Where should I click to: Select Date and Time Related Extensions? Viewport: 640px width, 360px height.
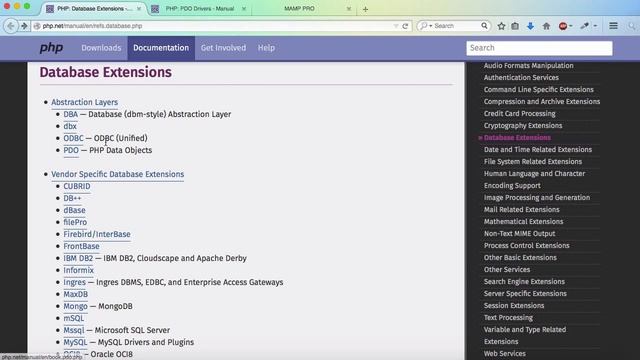click(x=538, y=150)
